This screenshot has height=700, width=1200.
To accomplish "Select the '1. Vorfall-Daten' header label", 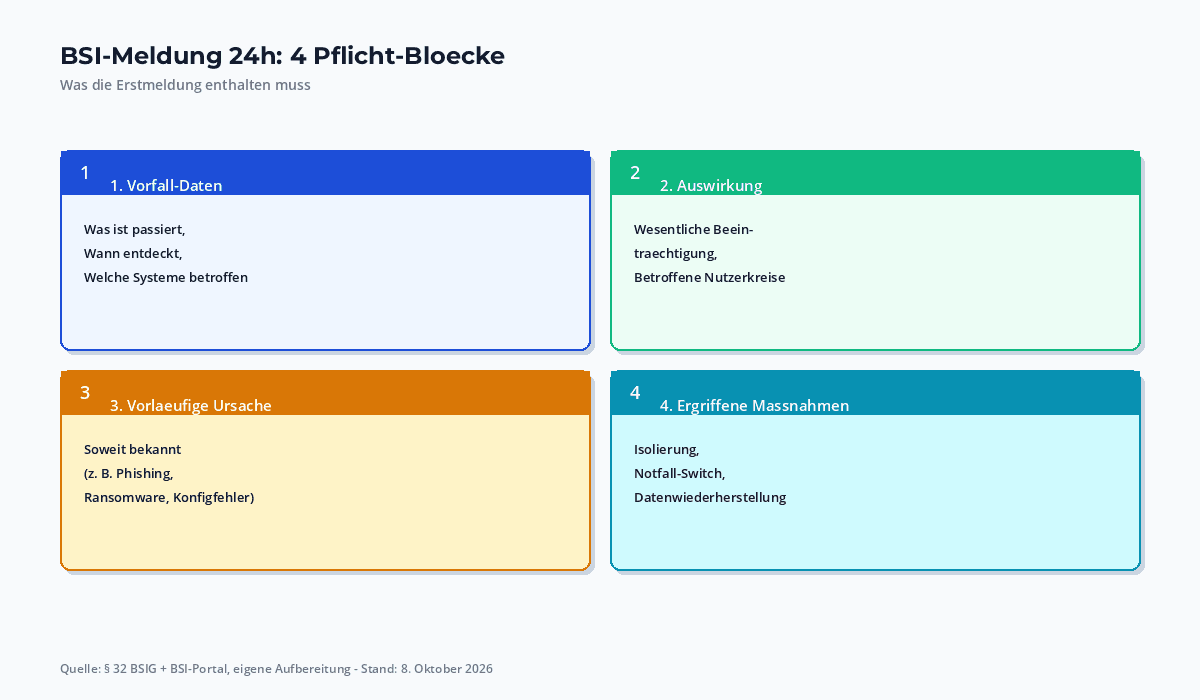I will pyautogui.click(x=166, y=186).
